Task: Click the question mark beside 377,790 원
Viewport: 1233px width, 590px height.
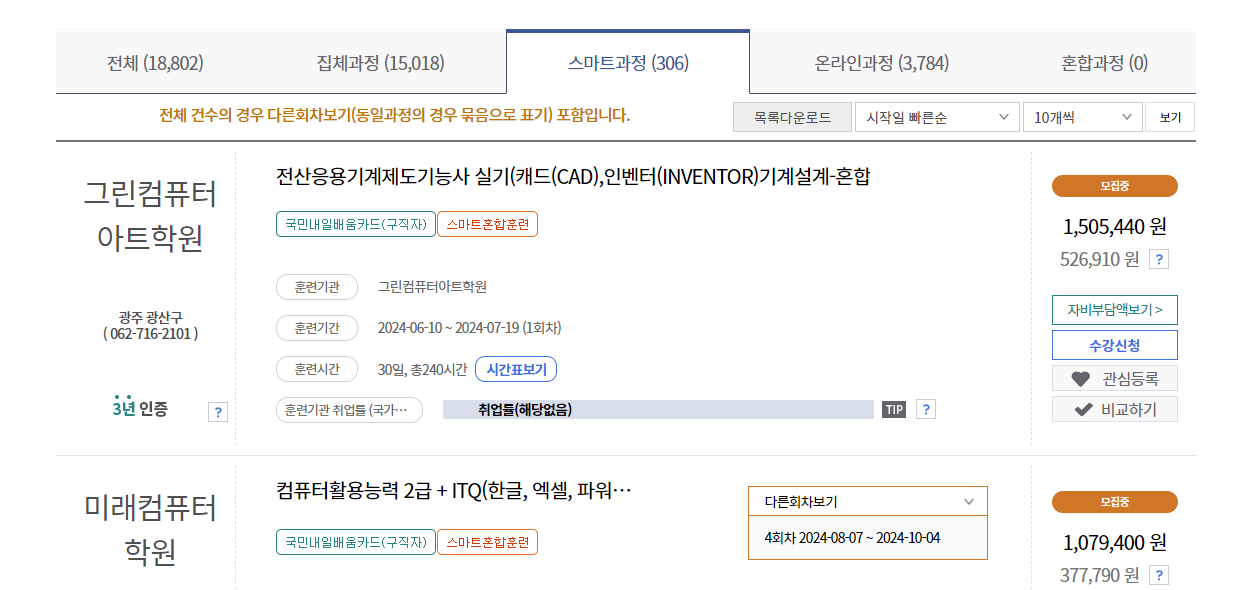Action: 1157,574
